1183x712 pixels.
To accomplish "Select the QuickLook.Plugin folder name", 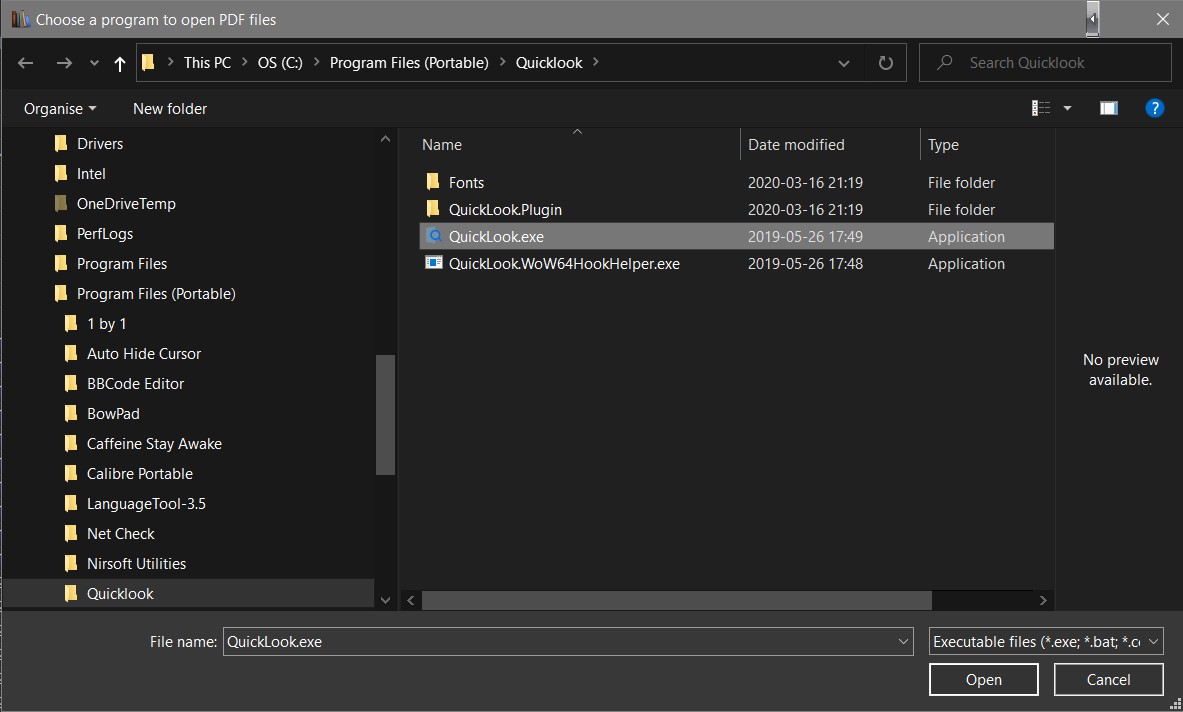I will point(505,210).
